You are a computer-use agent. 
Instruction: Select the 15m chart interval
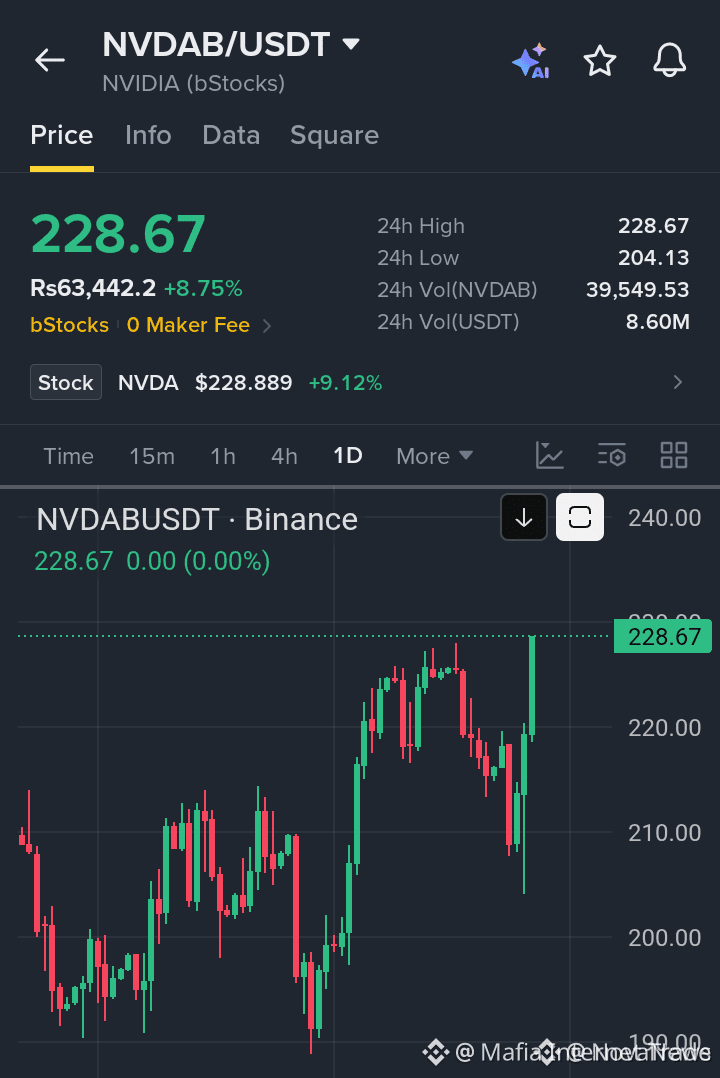pos(152,456)
